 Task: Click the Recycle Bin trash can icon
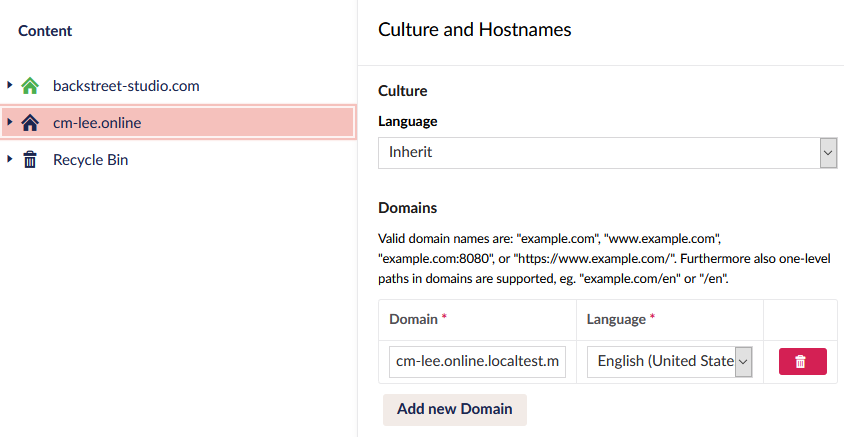tap(30, 160)
